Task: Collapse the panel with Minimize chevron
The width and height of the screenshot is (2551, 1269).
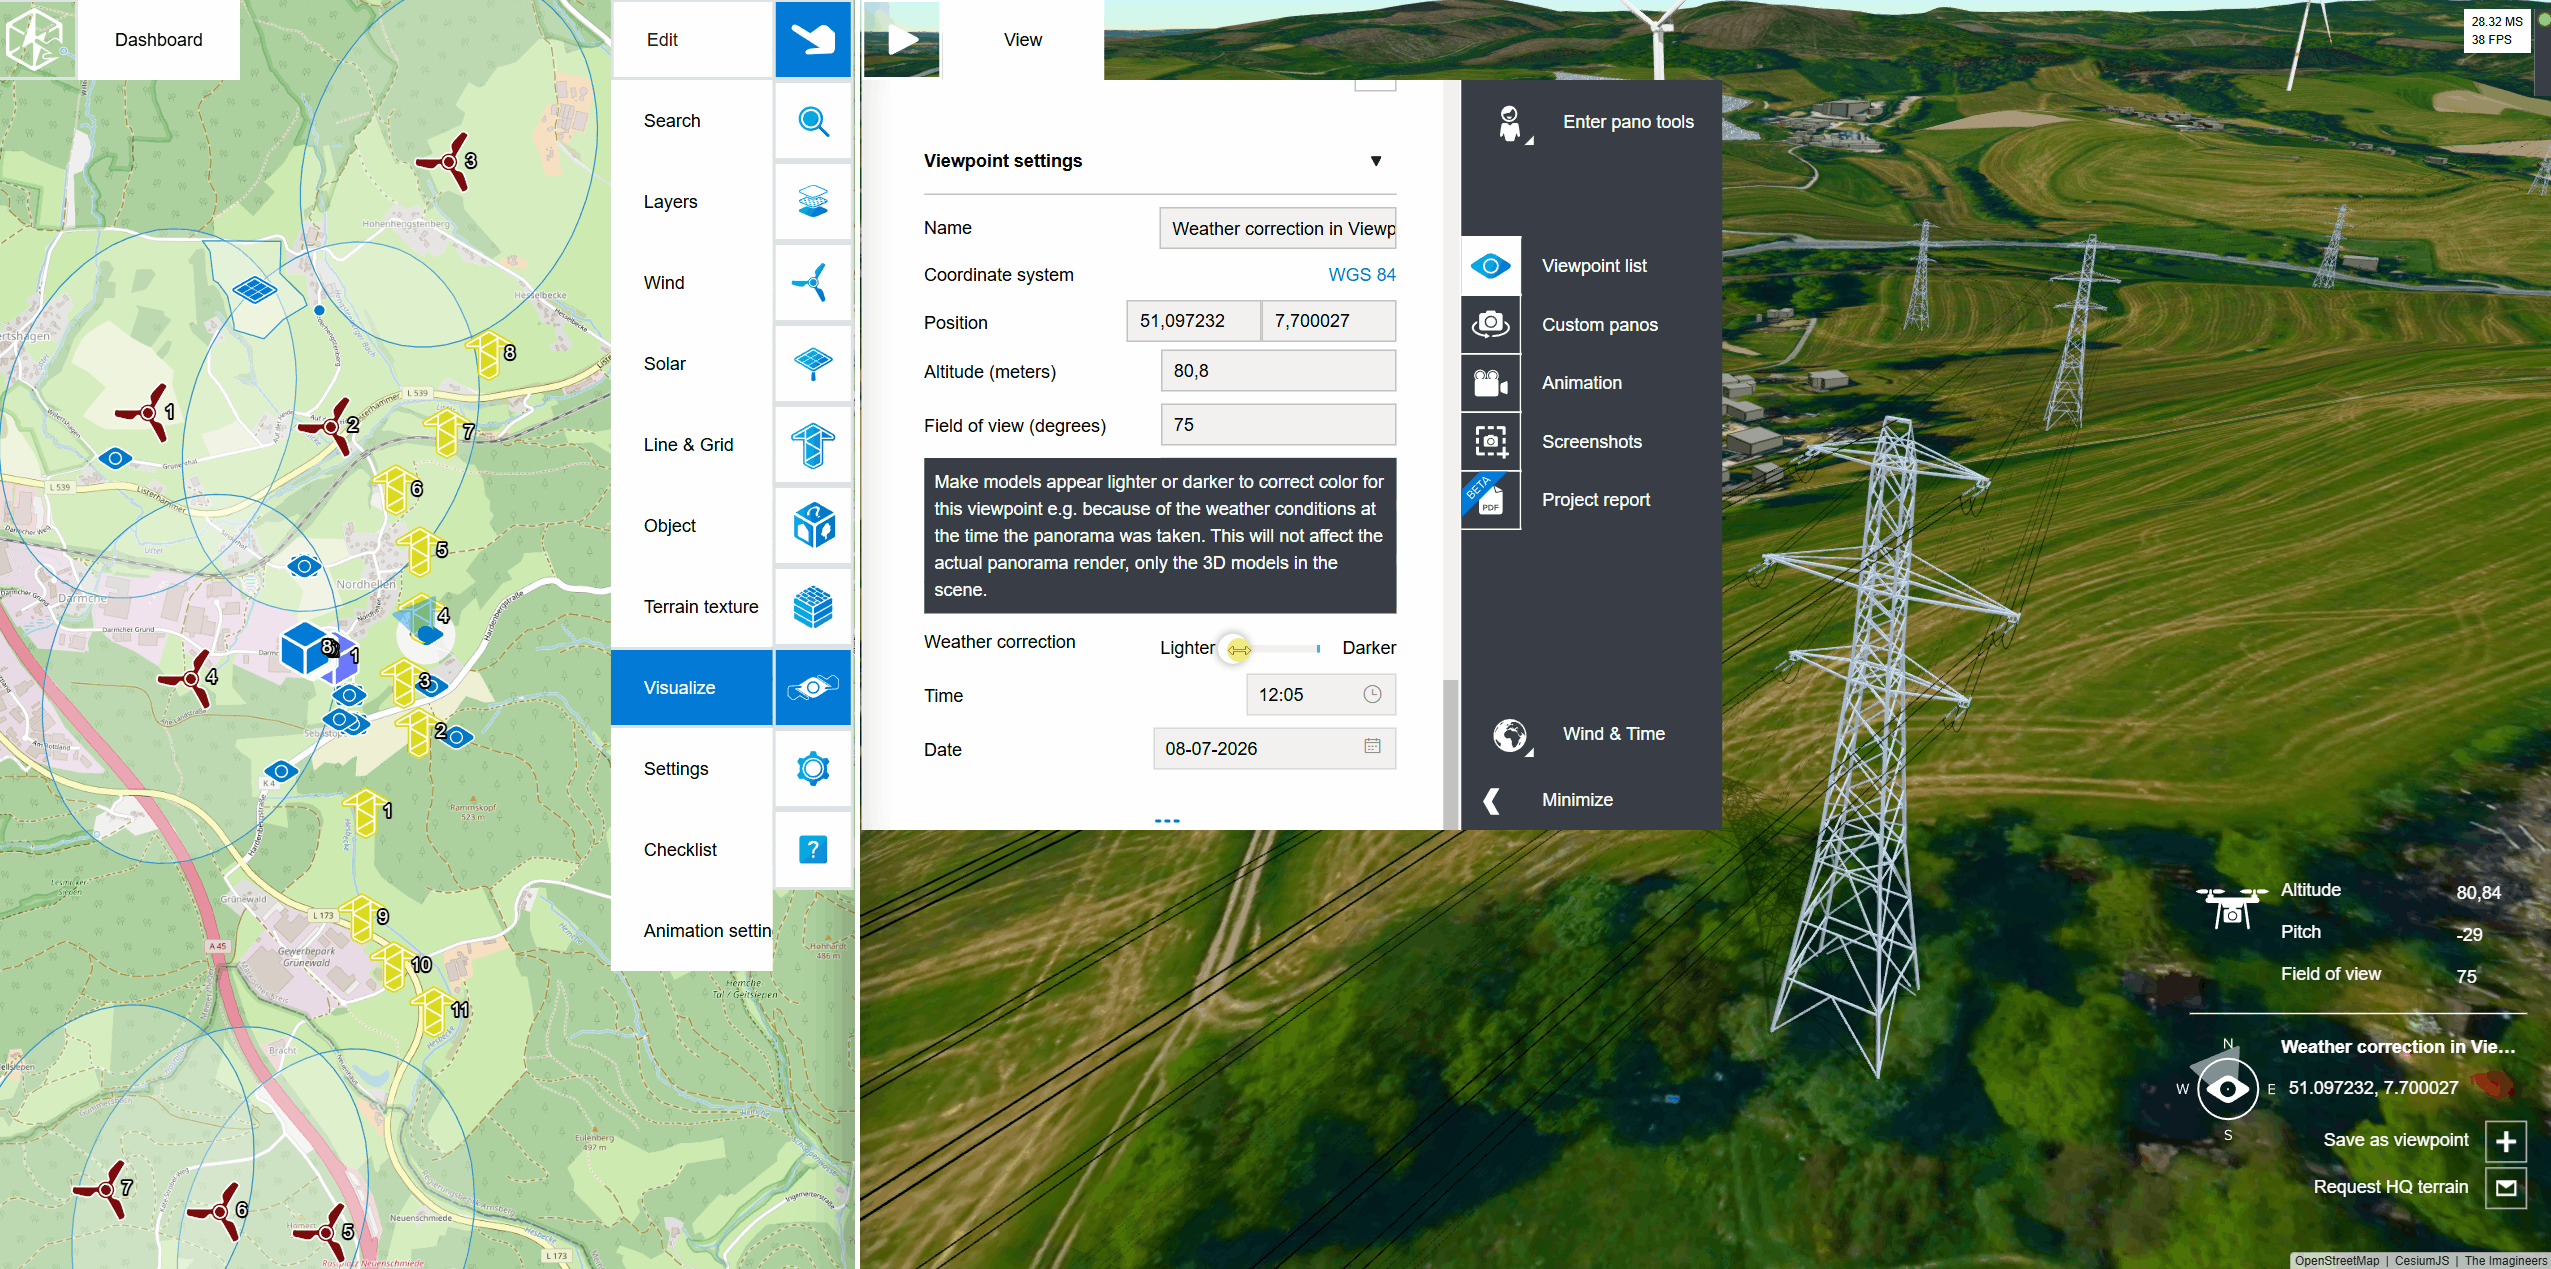Action: tap(1491, 800)
